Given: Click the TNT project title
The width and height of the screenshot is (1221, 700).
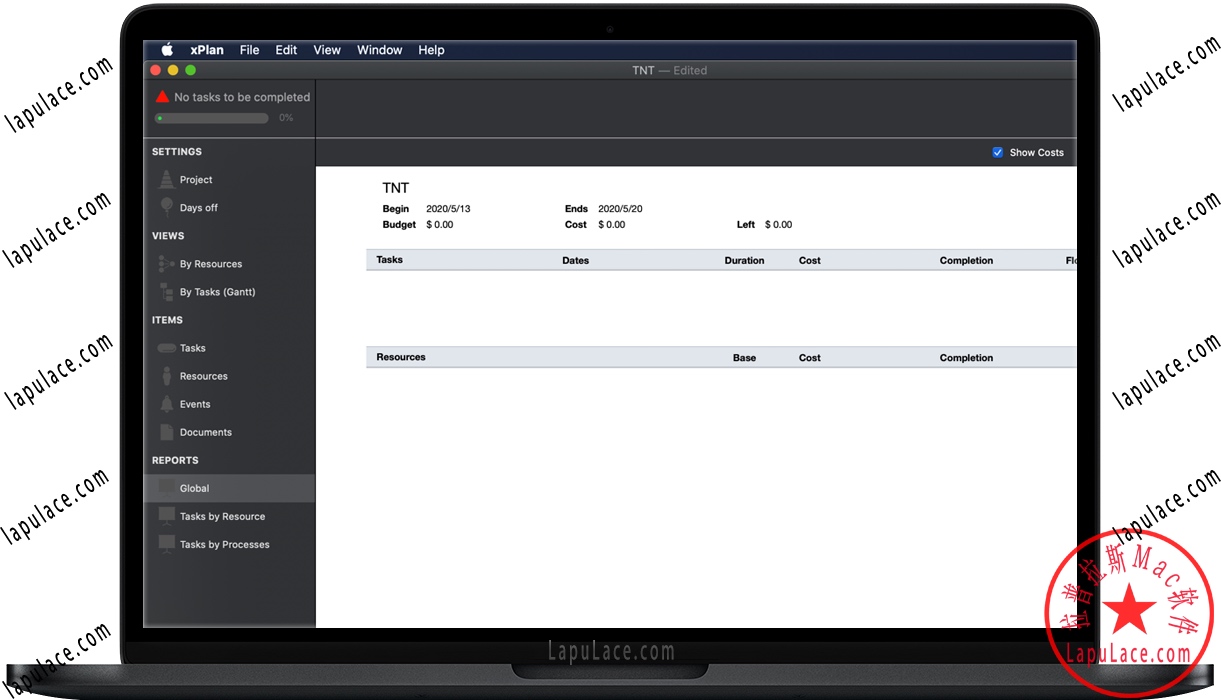Looking at the screenshot, I should click(x=396, y=188).
